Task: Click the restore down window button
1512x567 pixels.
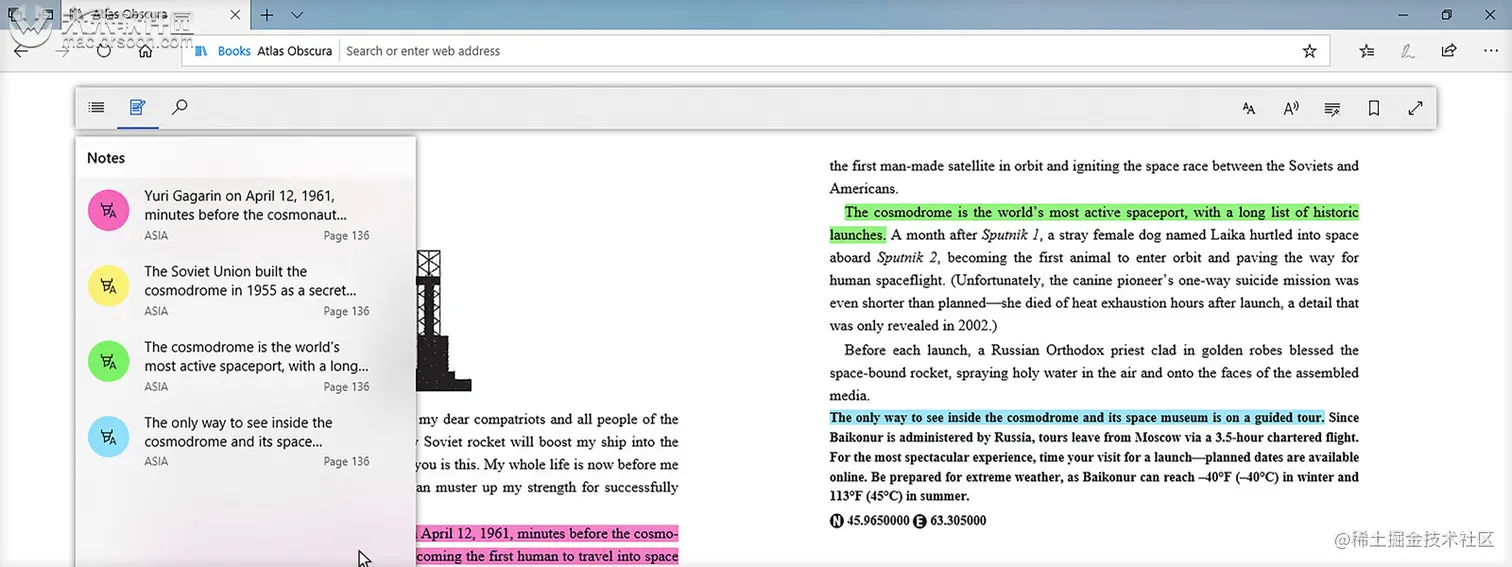Action: tap(1446, 15)
